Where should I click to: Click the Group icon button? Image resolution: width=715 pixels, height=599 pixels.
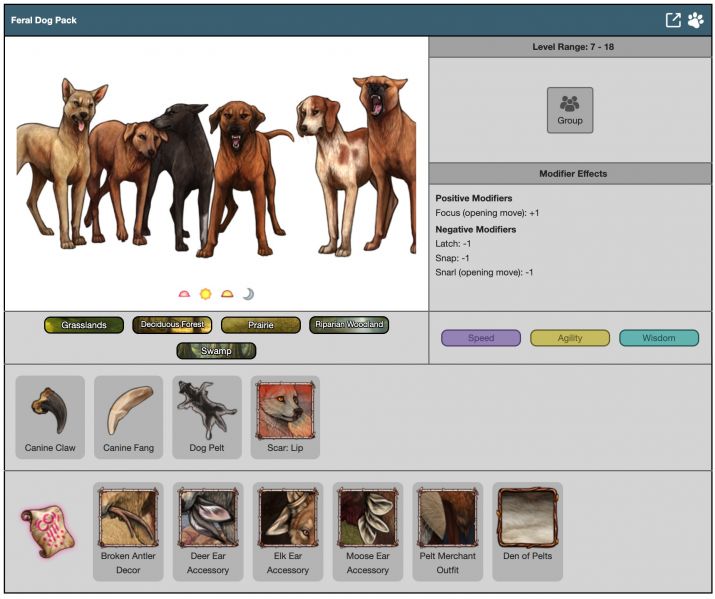coord(570,110)
